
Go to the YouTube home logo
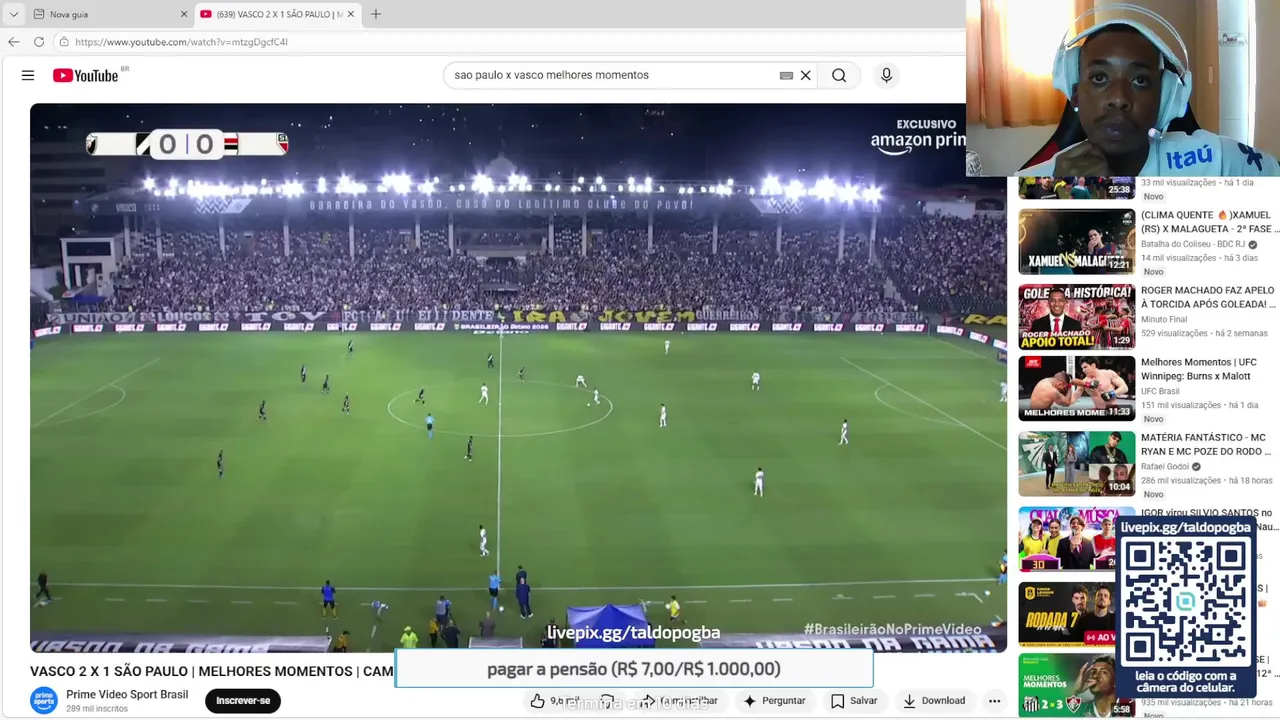point(86,75)
